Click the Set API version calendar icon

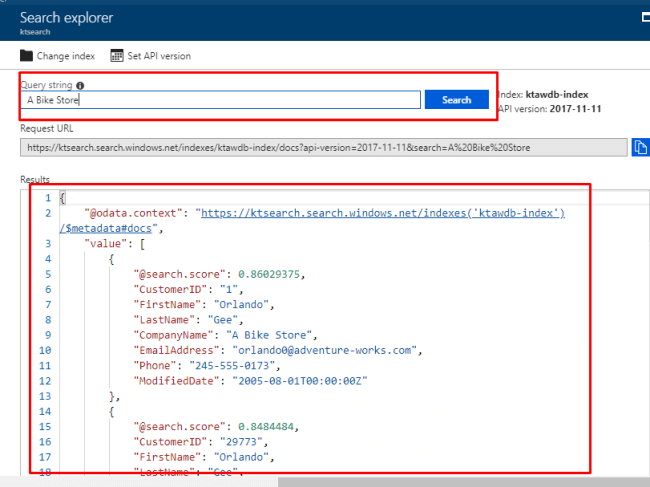[x=117, y=56]
